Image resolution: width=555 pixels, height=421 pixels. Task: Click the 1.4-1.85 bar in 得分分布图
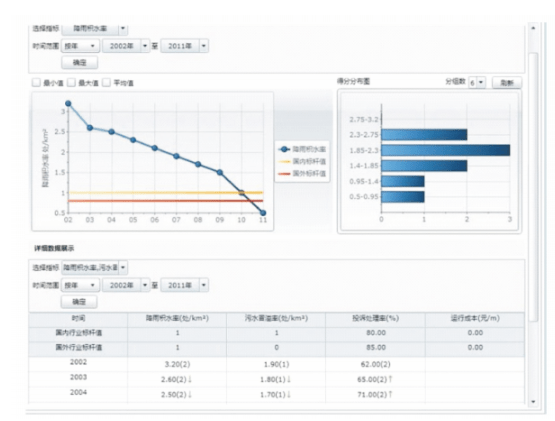424,166
